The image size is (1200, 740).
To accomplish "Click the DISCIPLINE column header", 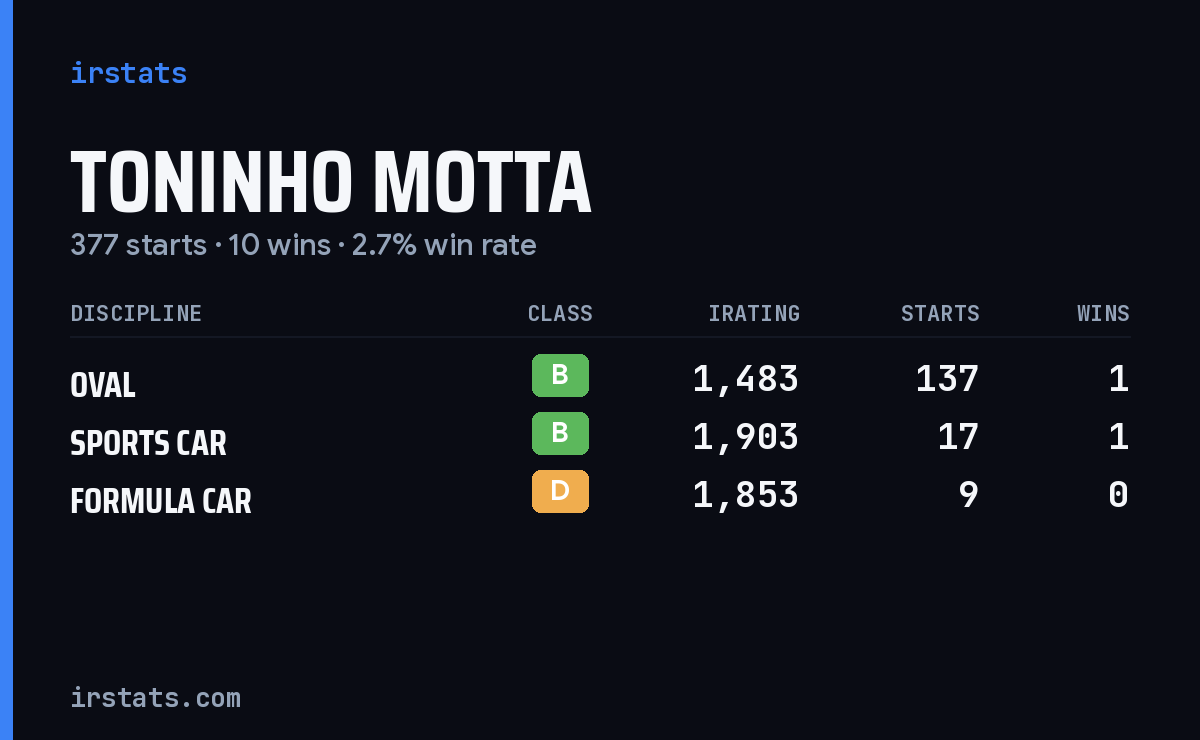I will point(136,313).
